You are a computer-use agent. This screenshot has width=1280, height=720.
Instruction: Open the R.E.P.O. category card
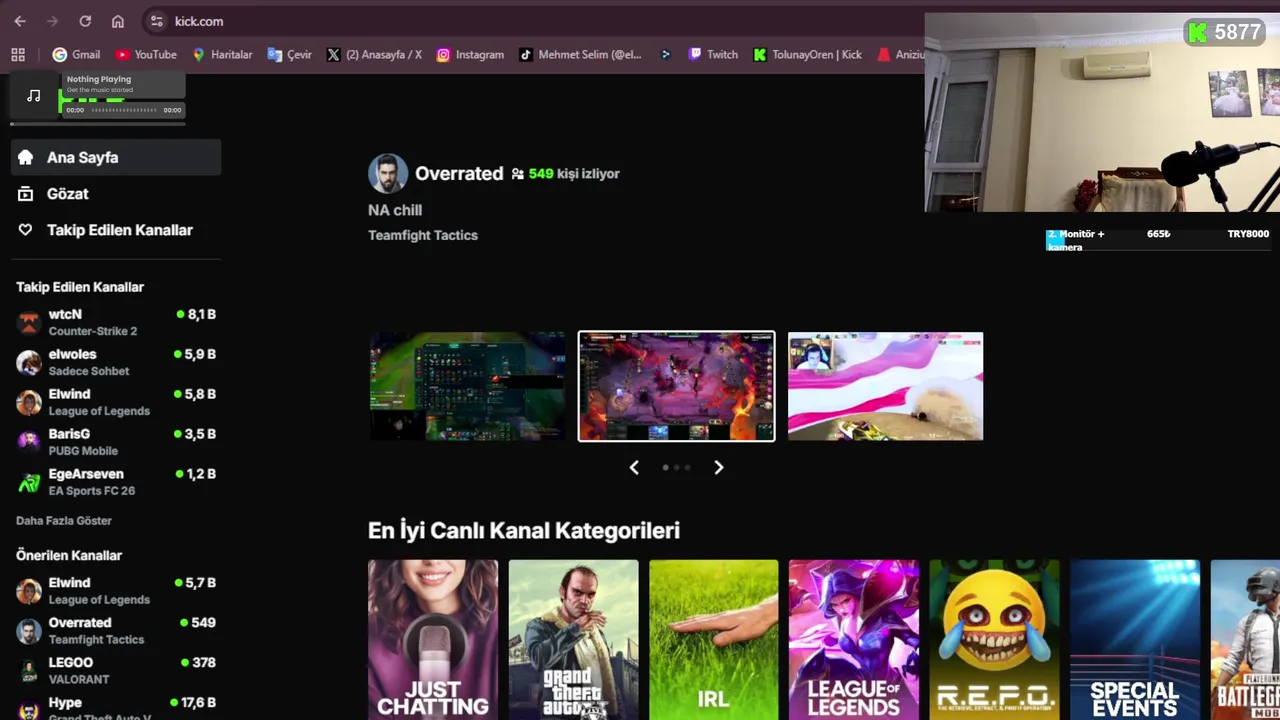(x=994, y=640)
